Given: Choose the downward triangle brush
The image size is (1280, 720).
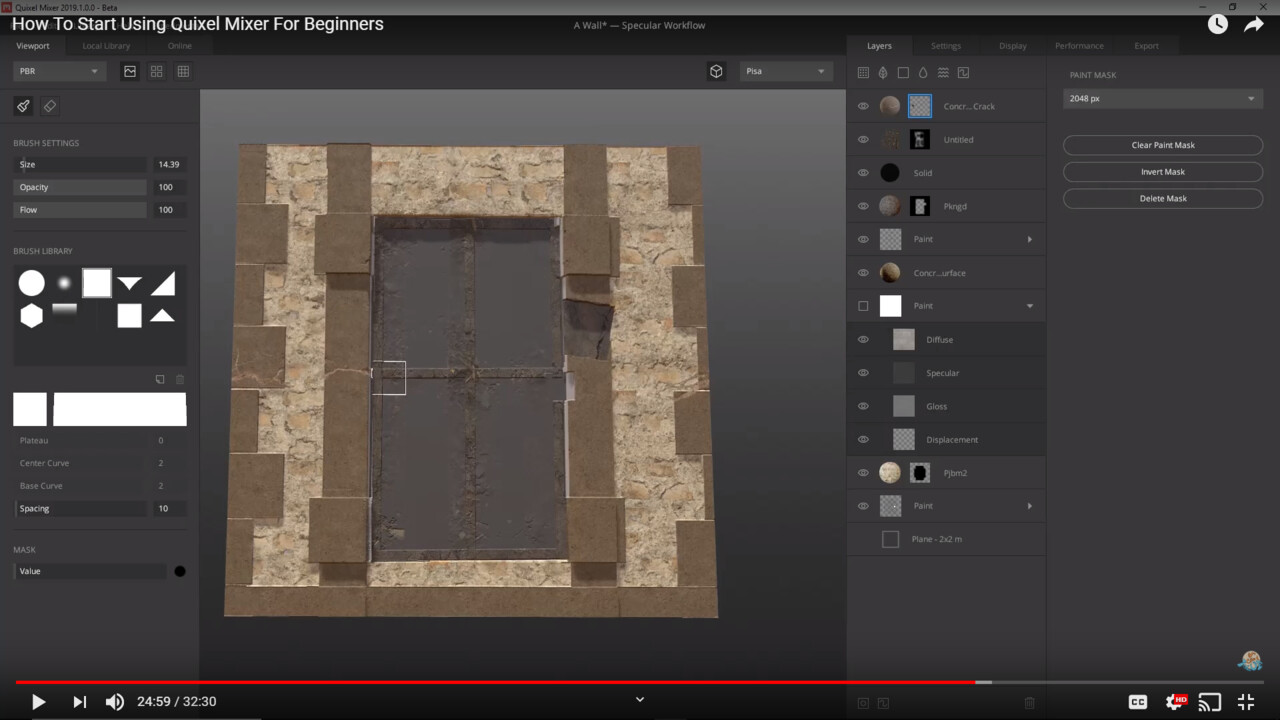Looking at the screenshot, I should (x=130, y=284).
